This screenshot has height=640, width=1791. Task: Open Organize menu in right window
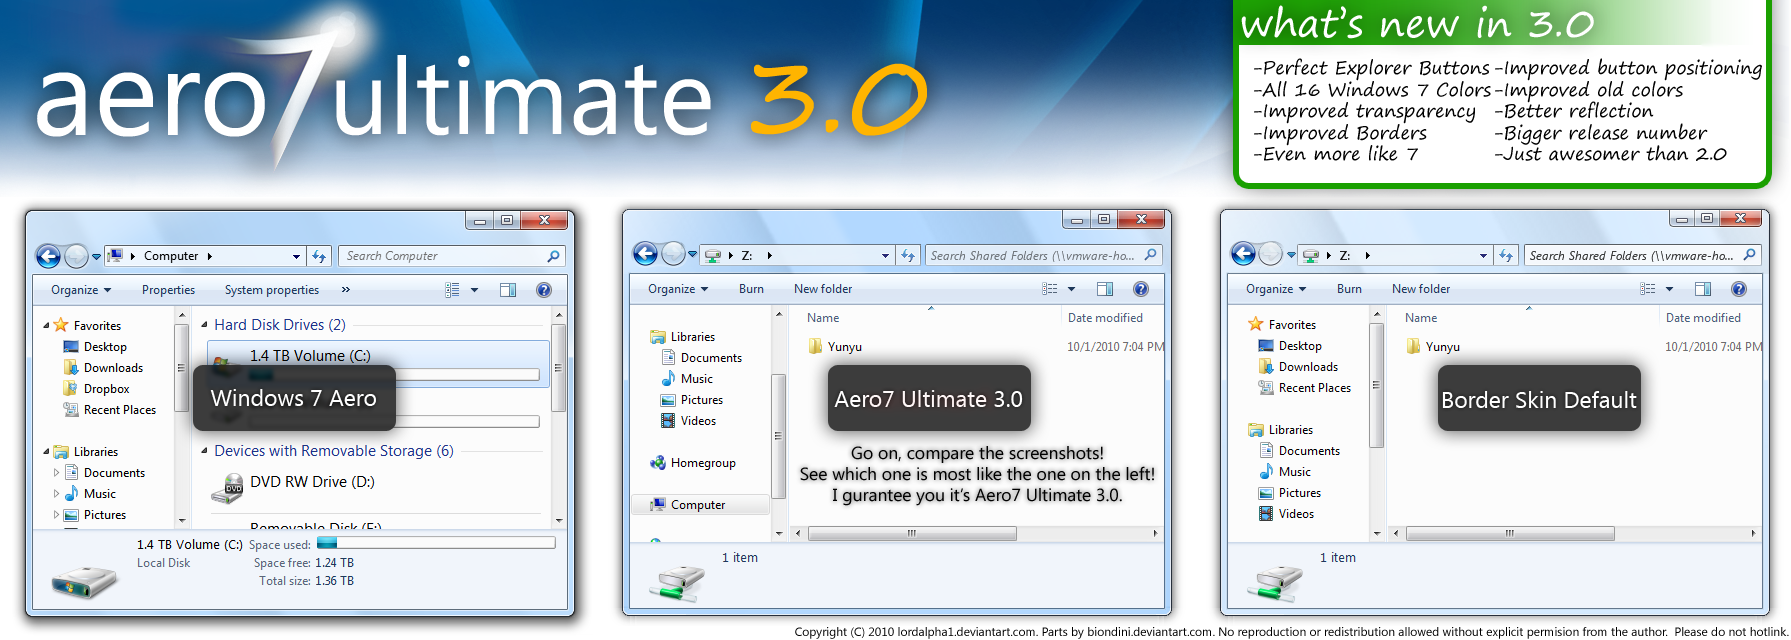pos(1276,289)
